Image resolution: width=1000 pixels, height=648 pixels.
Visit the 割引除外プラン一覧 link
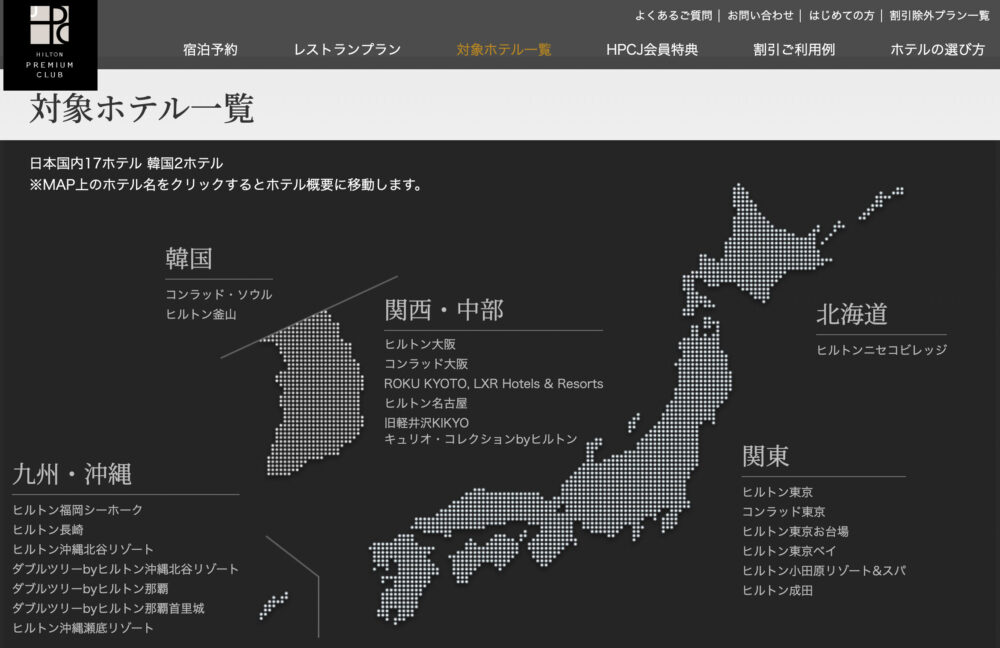939,15
